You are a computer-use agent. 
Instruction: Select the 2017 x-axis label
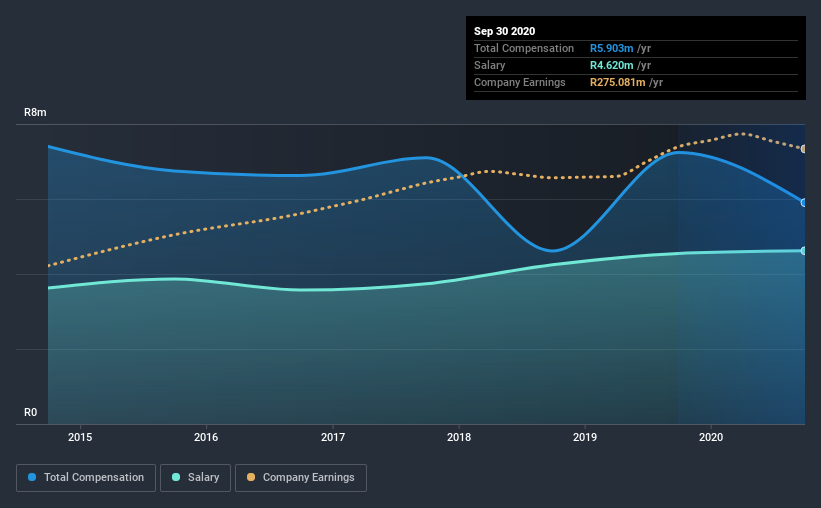coord(333,437)
